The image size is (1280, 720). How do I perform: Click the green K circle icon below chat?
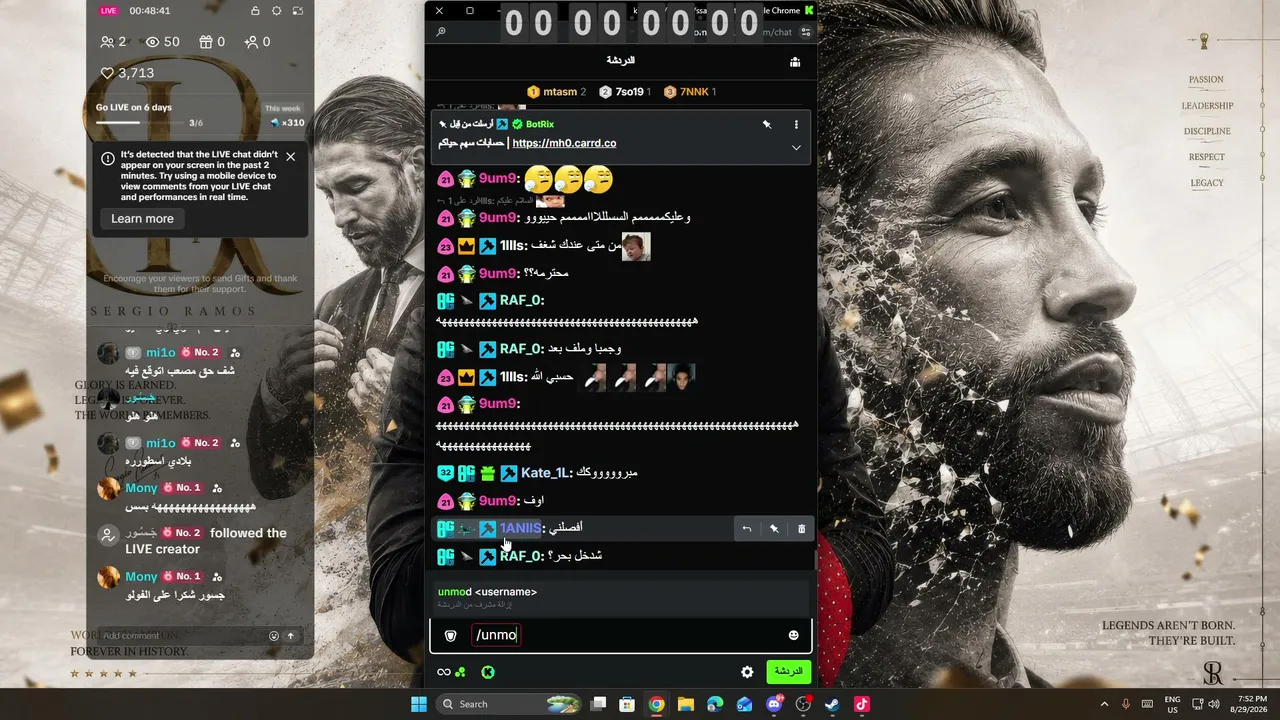(488, 672)
